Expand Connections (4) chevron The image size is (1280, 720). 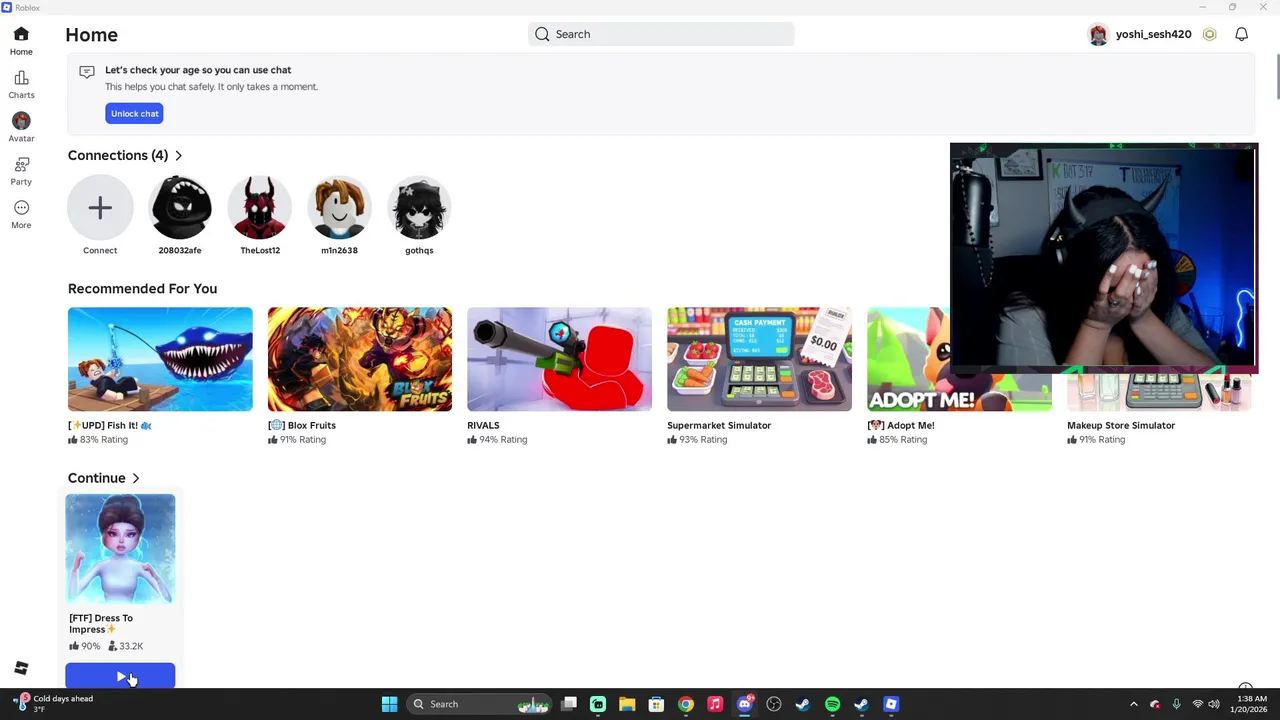178,156
